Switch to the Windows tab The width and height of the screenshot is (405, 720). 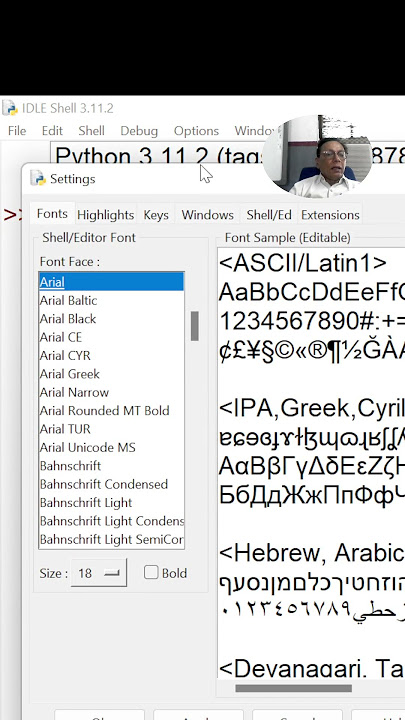[x=208, y=215]
